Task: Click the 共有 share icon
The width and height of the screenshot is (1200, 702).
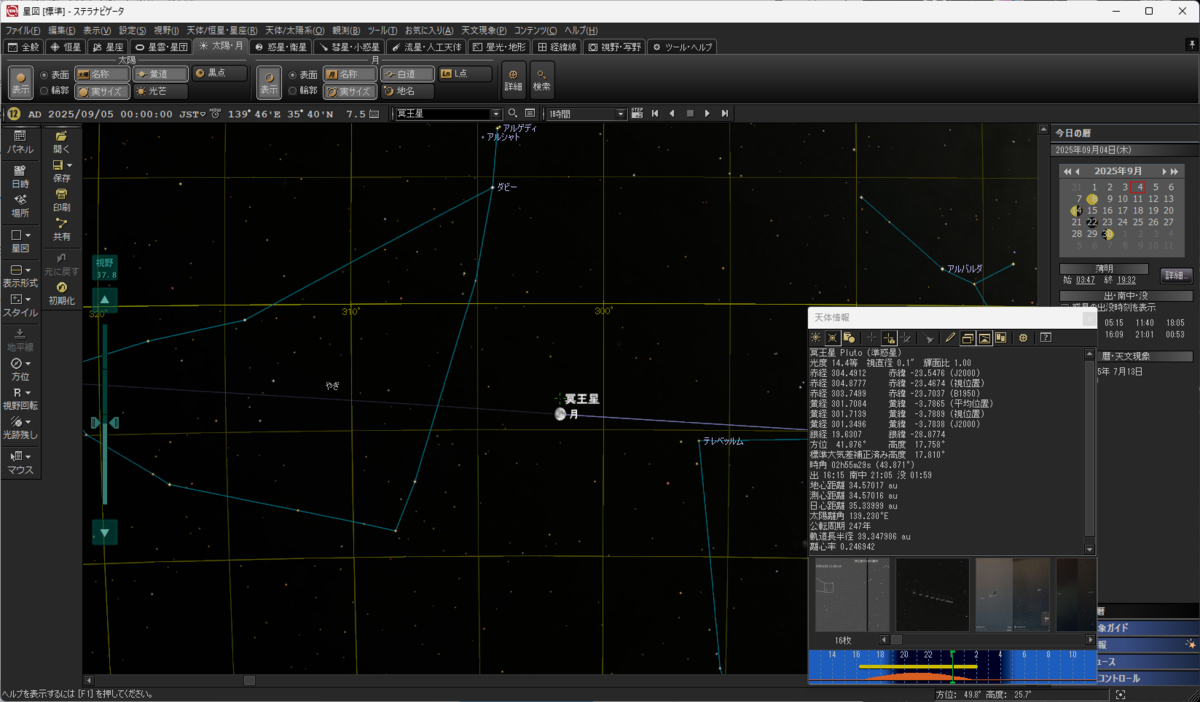Action: point(61,230)
